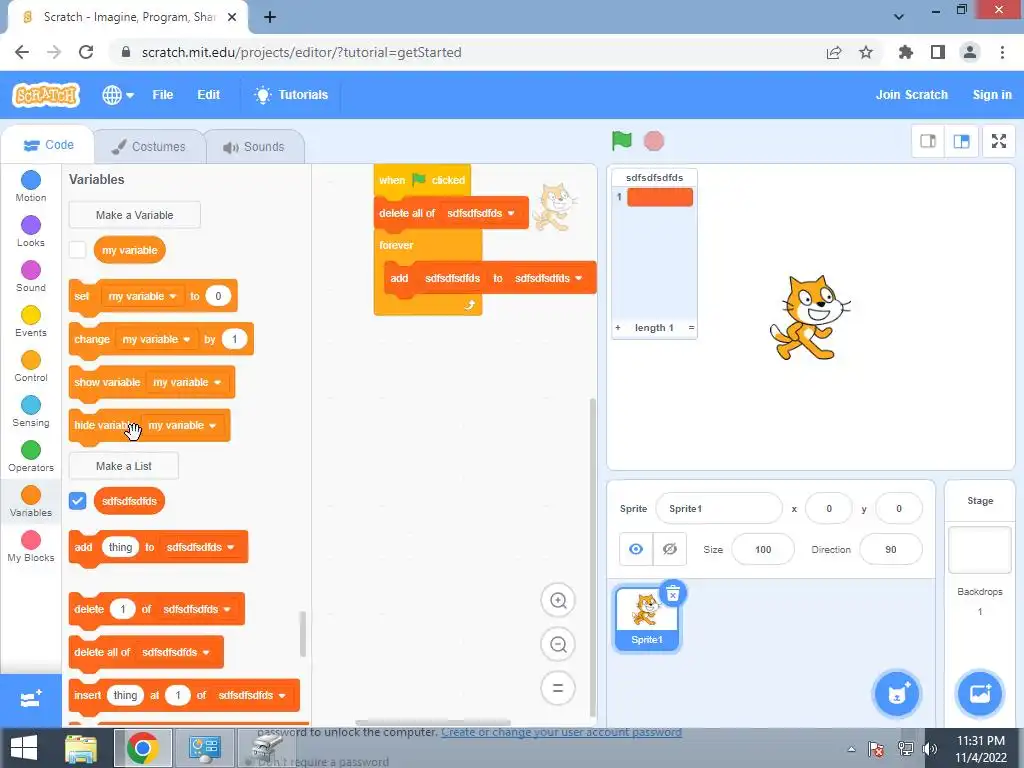Viewport: 1024px width, 768px height.
Task: Reset workspace zoom to default
Action: click(558, 688)
